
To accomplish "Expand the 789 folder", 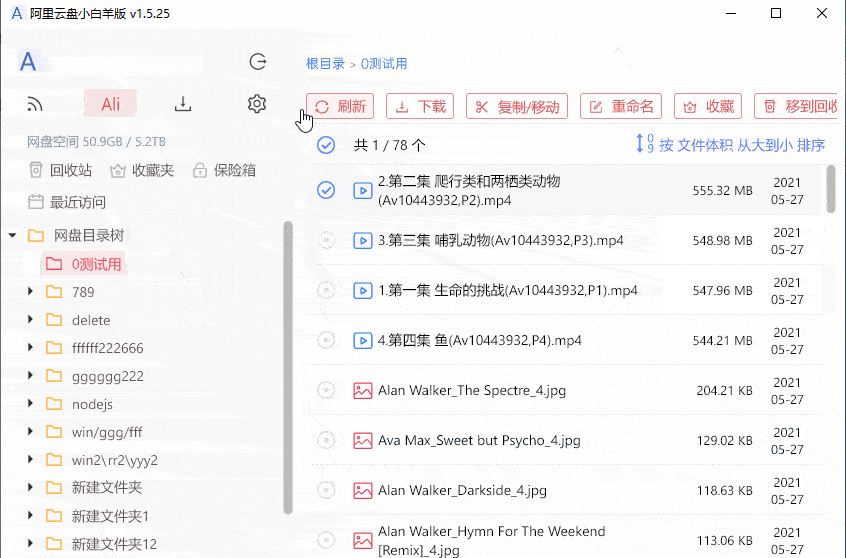I will click(31, 292).
